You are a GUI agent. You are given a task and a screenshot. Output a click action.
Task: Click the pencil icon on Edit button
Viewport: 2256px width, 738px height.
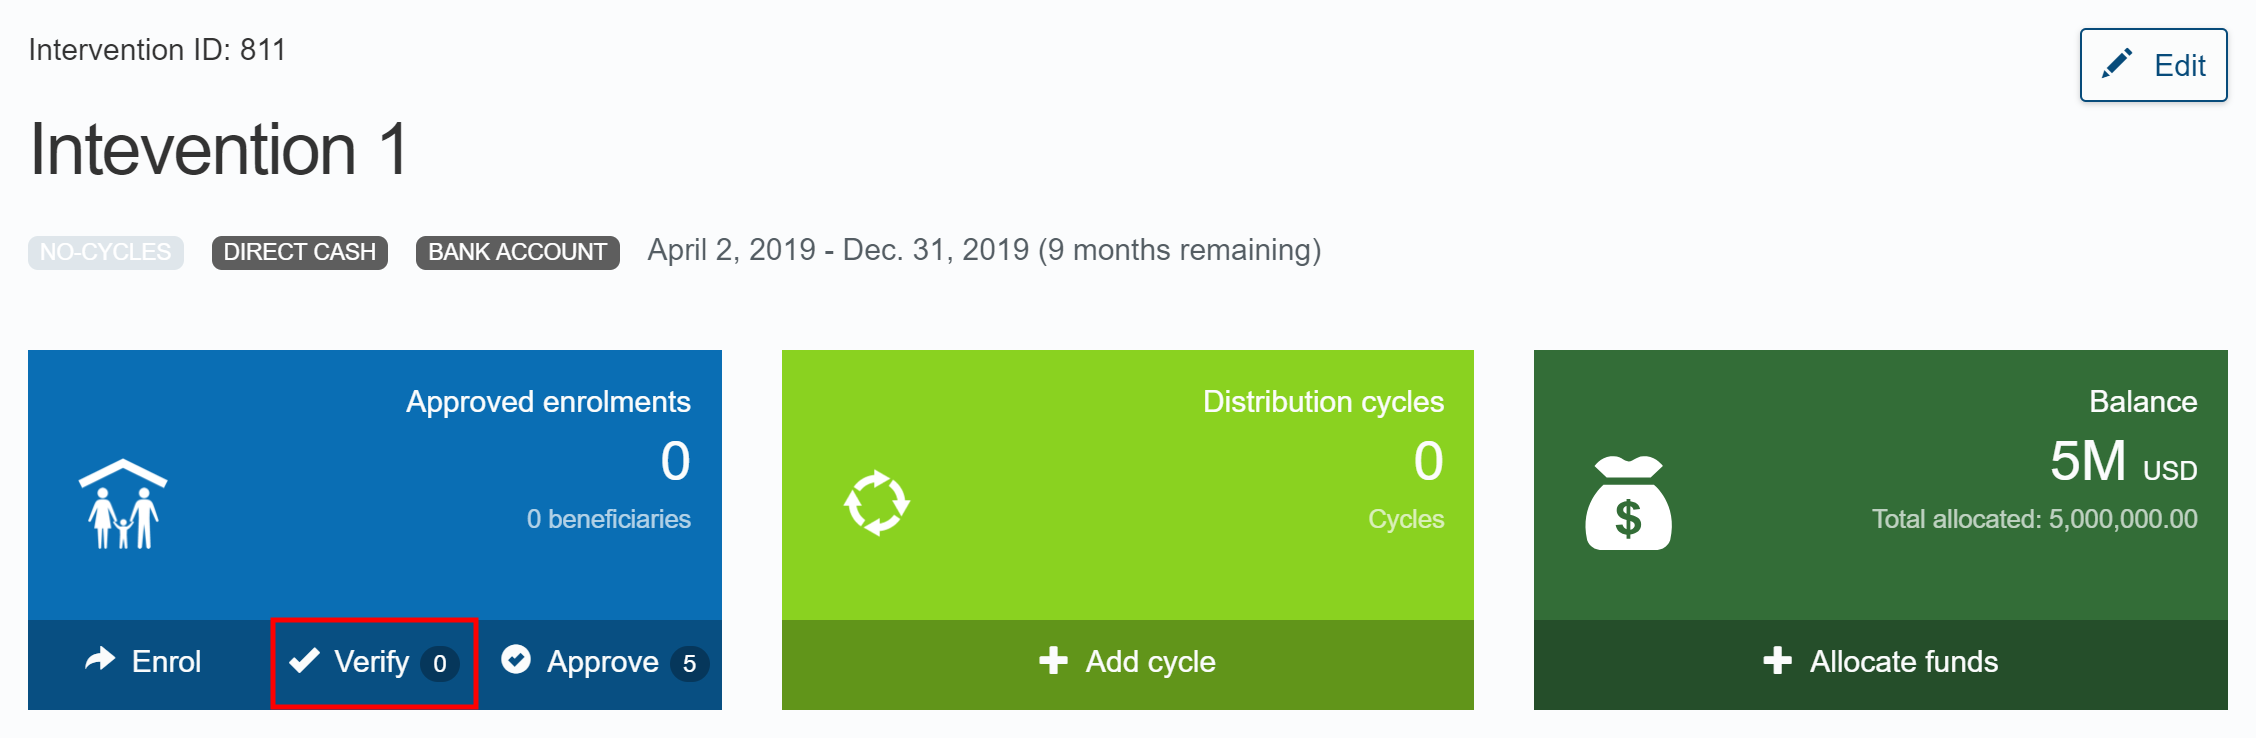pyautogui.click(x=2116, y=64)
